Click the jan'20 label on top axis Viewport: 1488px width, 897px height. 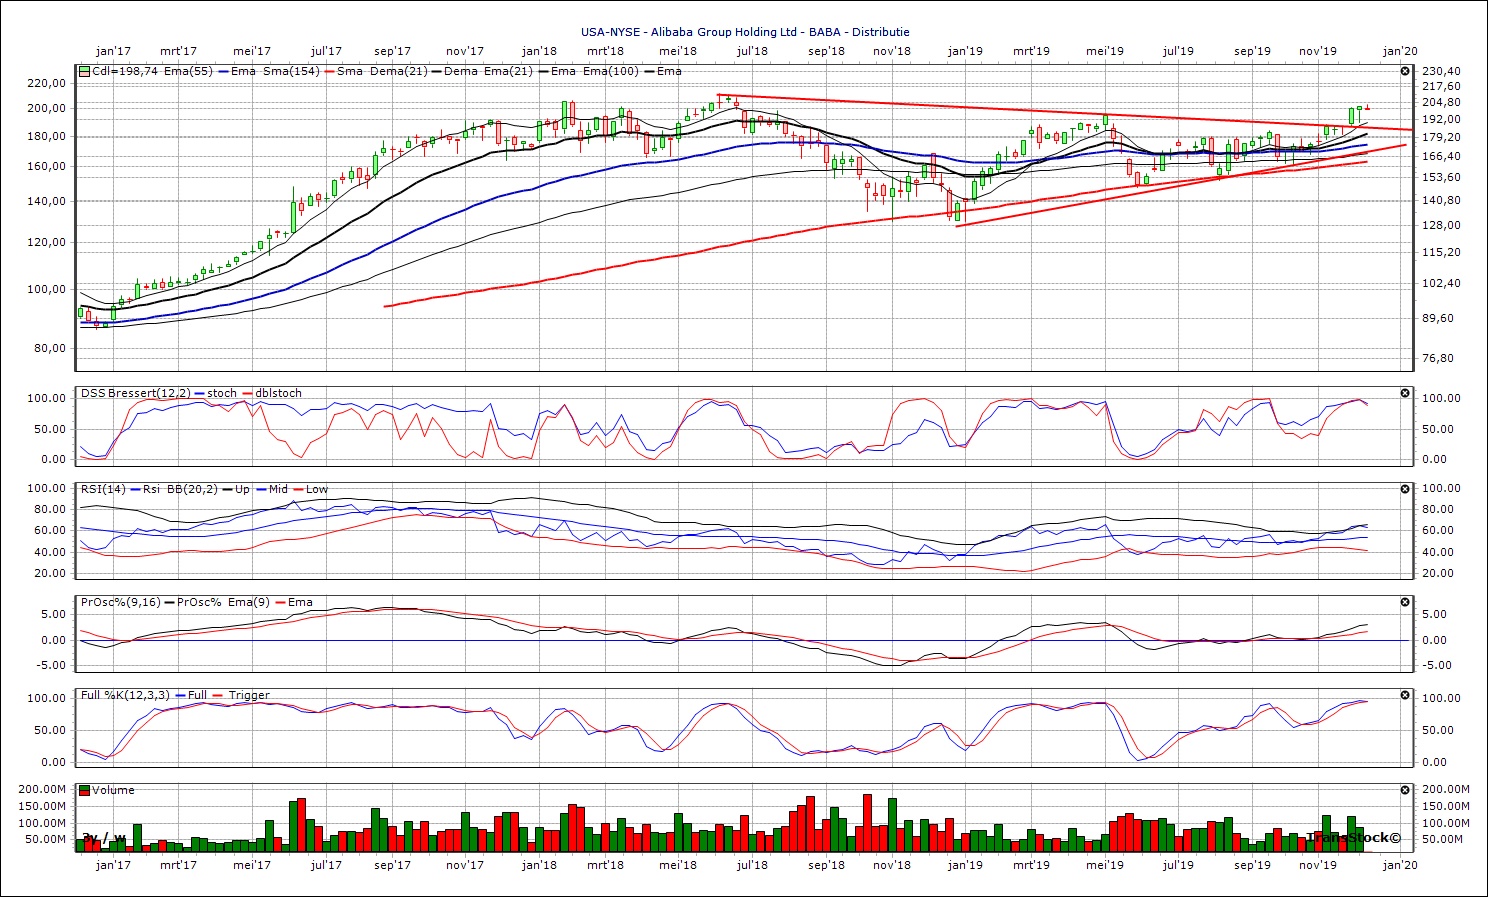click(x=1399, y=51)
